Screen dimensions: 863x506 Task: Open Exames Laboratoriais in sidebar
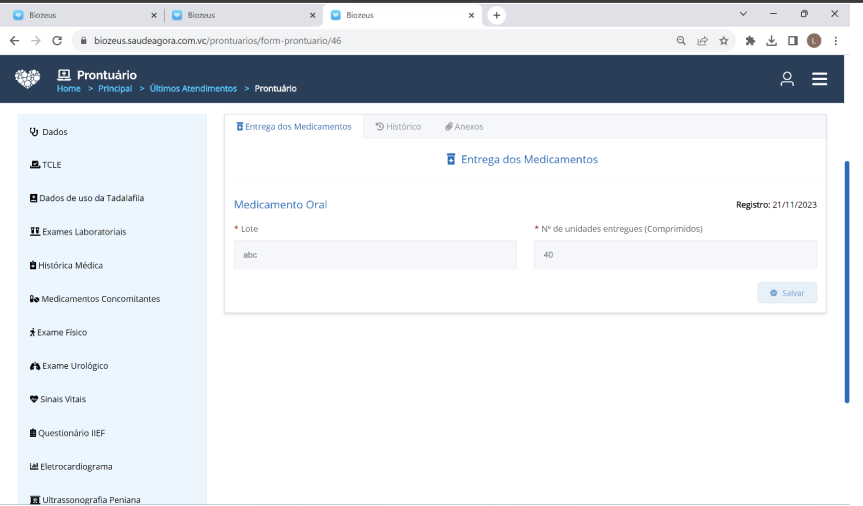[84, 232]
